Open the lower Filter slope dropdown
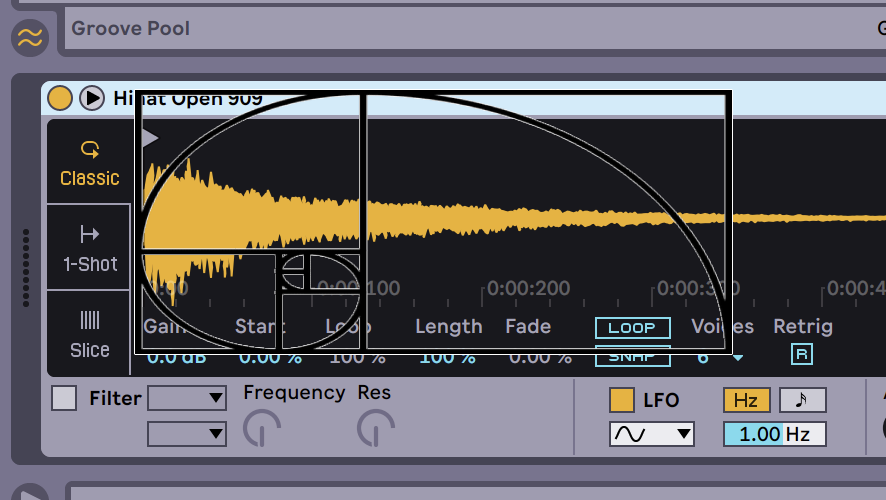Viewport: 886px width, 500px height. (x=187, y=434)
